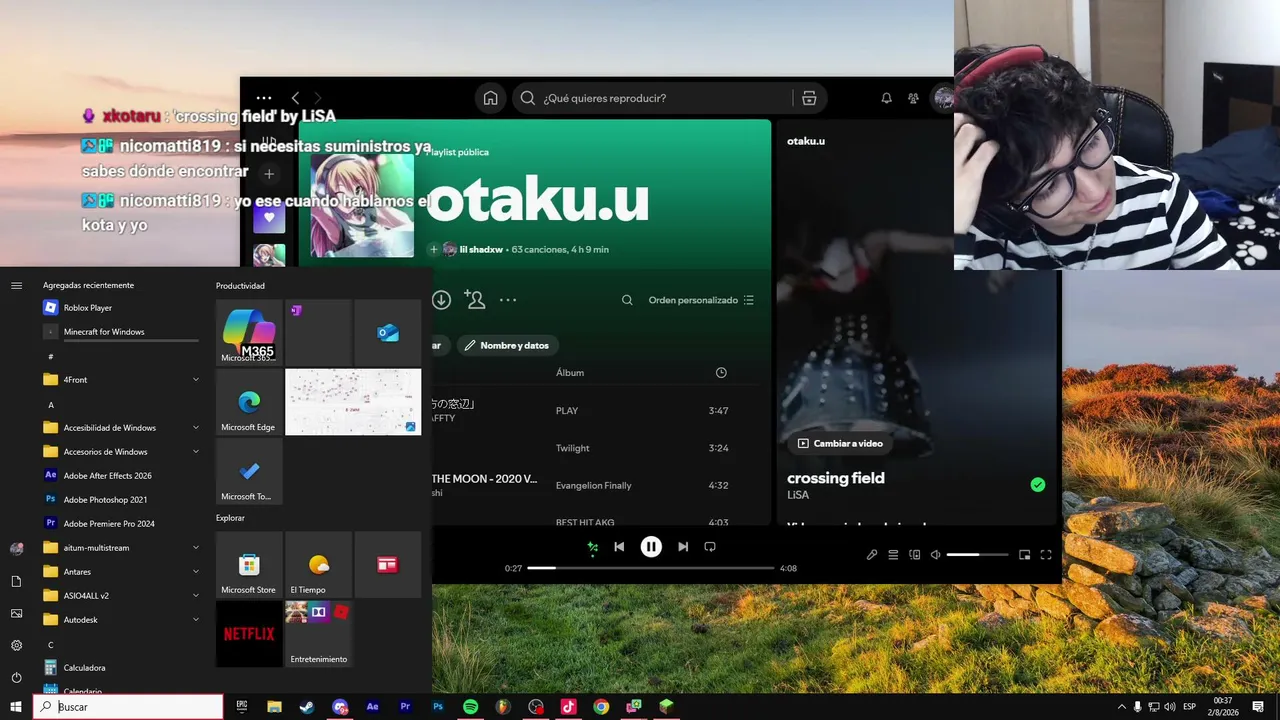Open Google Chrome from the taskbar

click(601, 707)
